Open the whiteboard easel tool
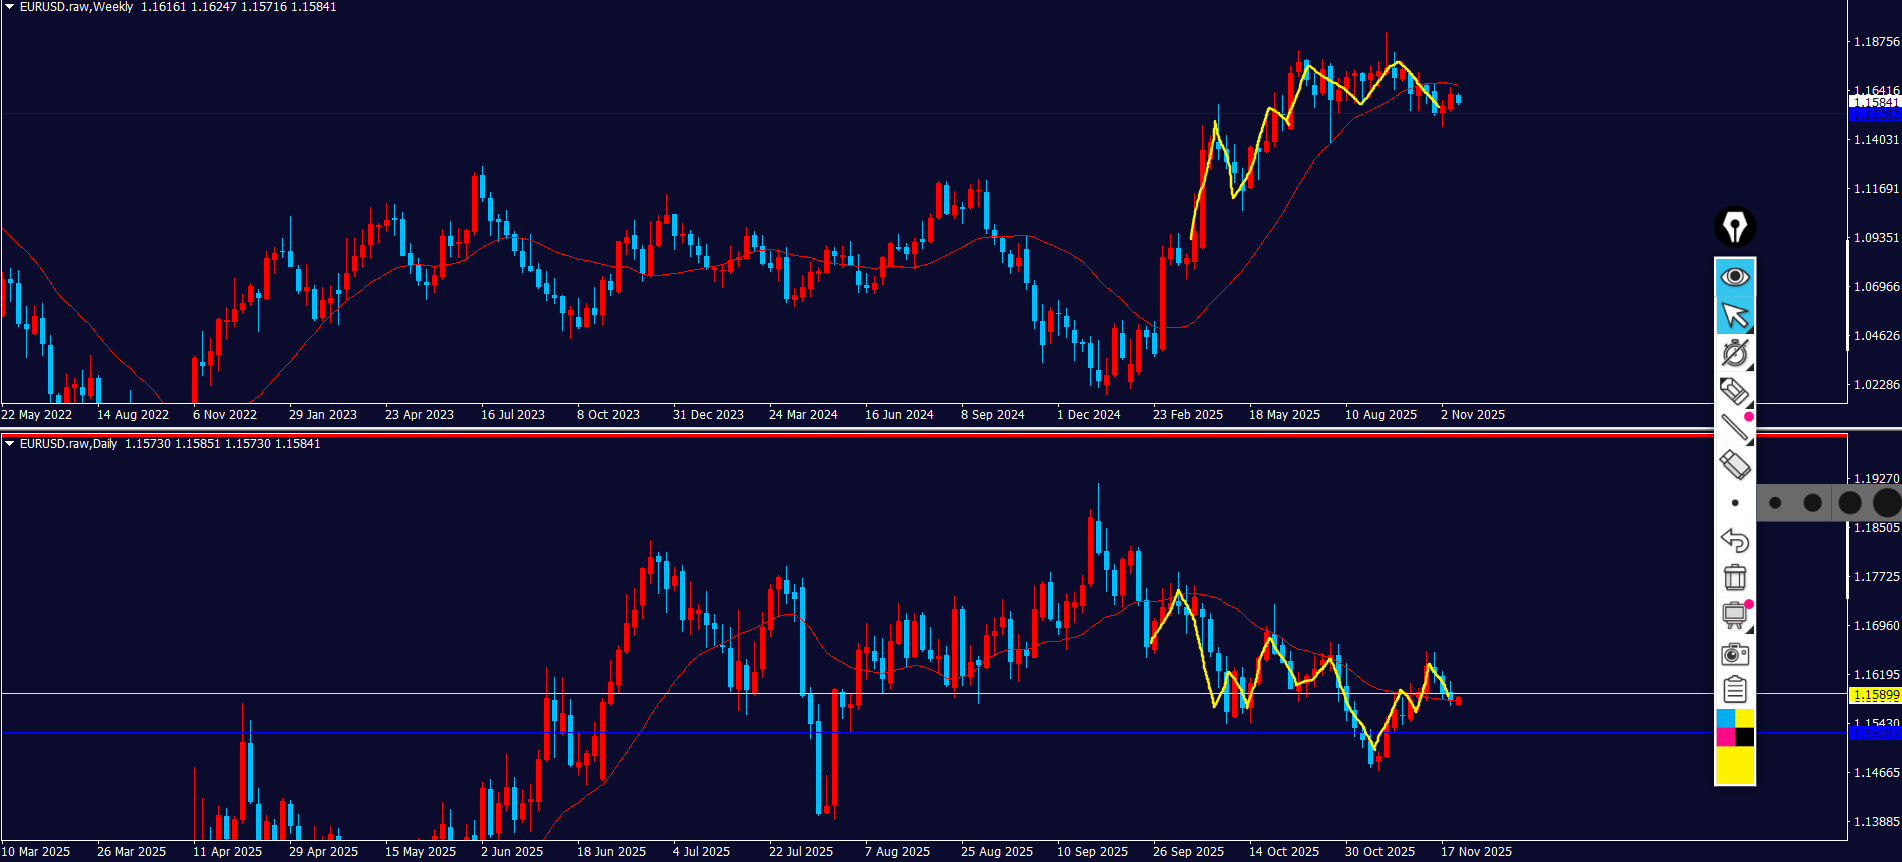The width and height of the screenshot is (1902, 862). (x=1734, y=615)
